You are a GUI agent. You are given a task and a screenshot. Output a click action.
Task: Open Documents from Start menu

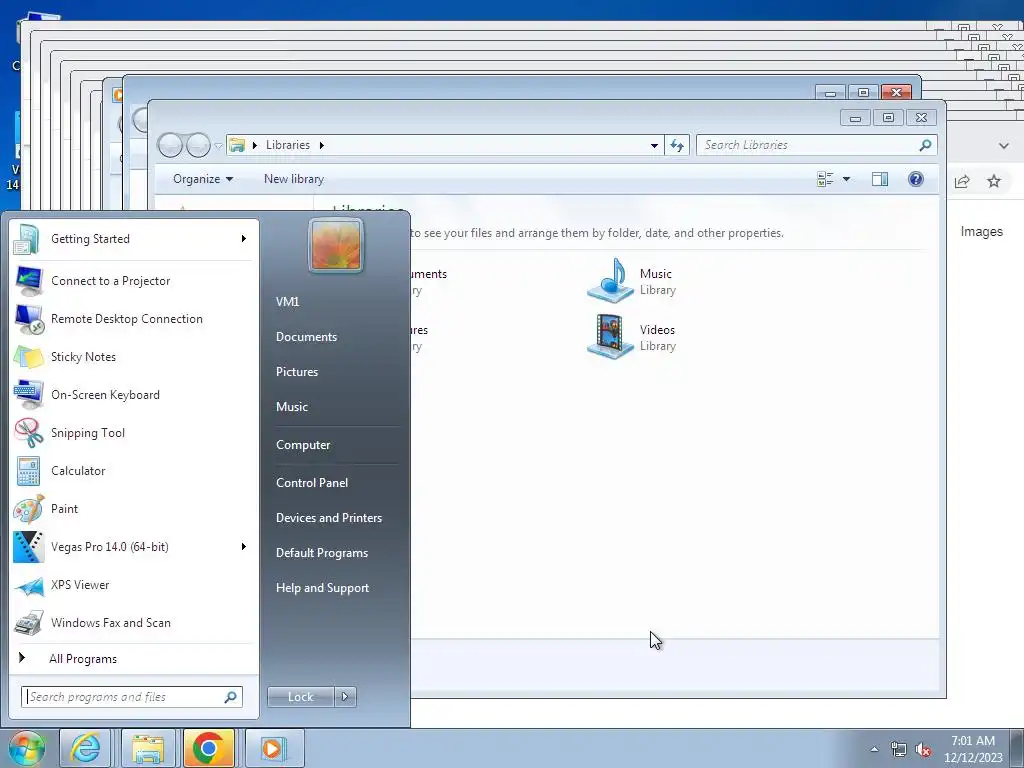306,337
